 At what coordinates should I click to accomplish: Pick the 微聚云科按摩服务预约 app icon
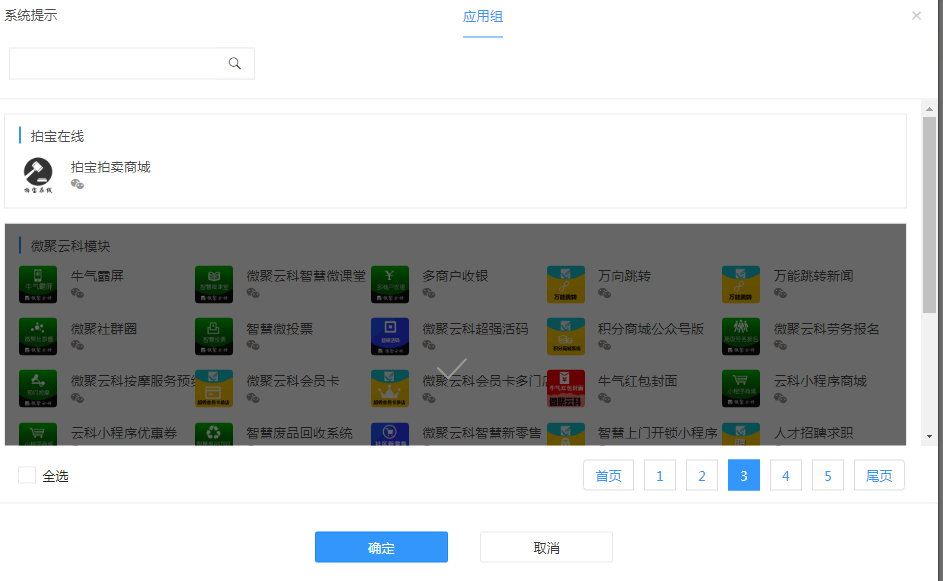(38, 389)
